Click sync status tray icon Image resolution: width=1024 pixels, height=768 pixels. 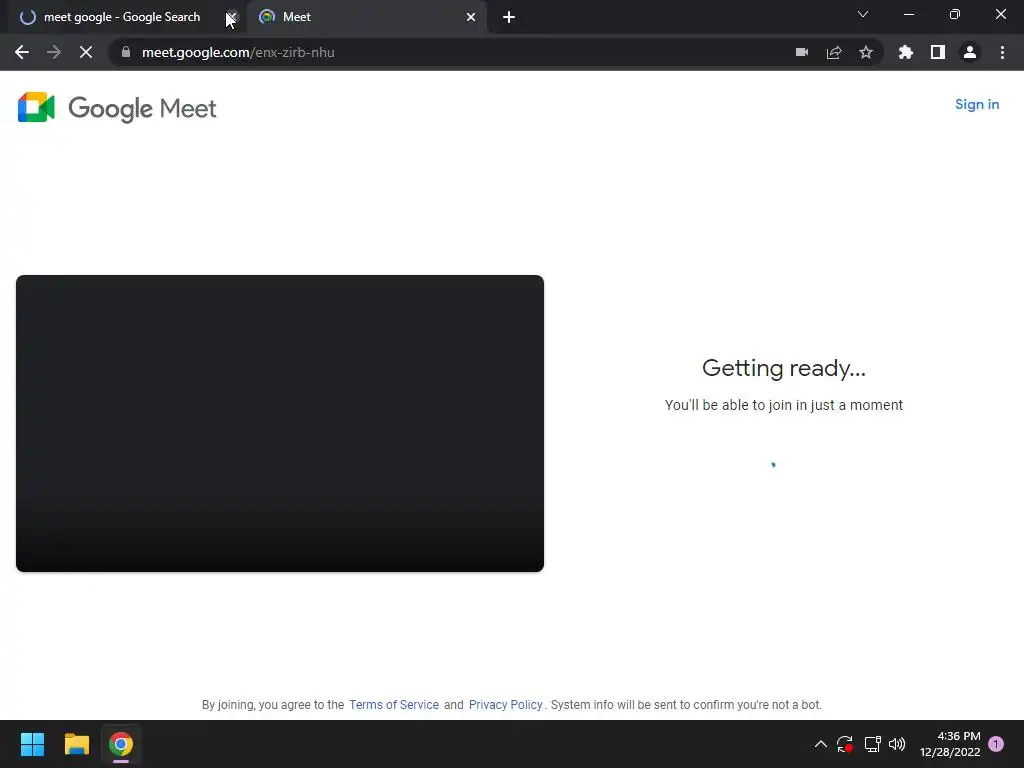pos(844,744)
